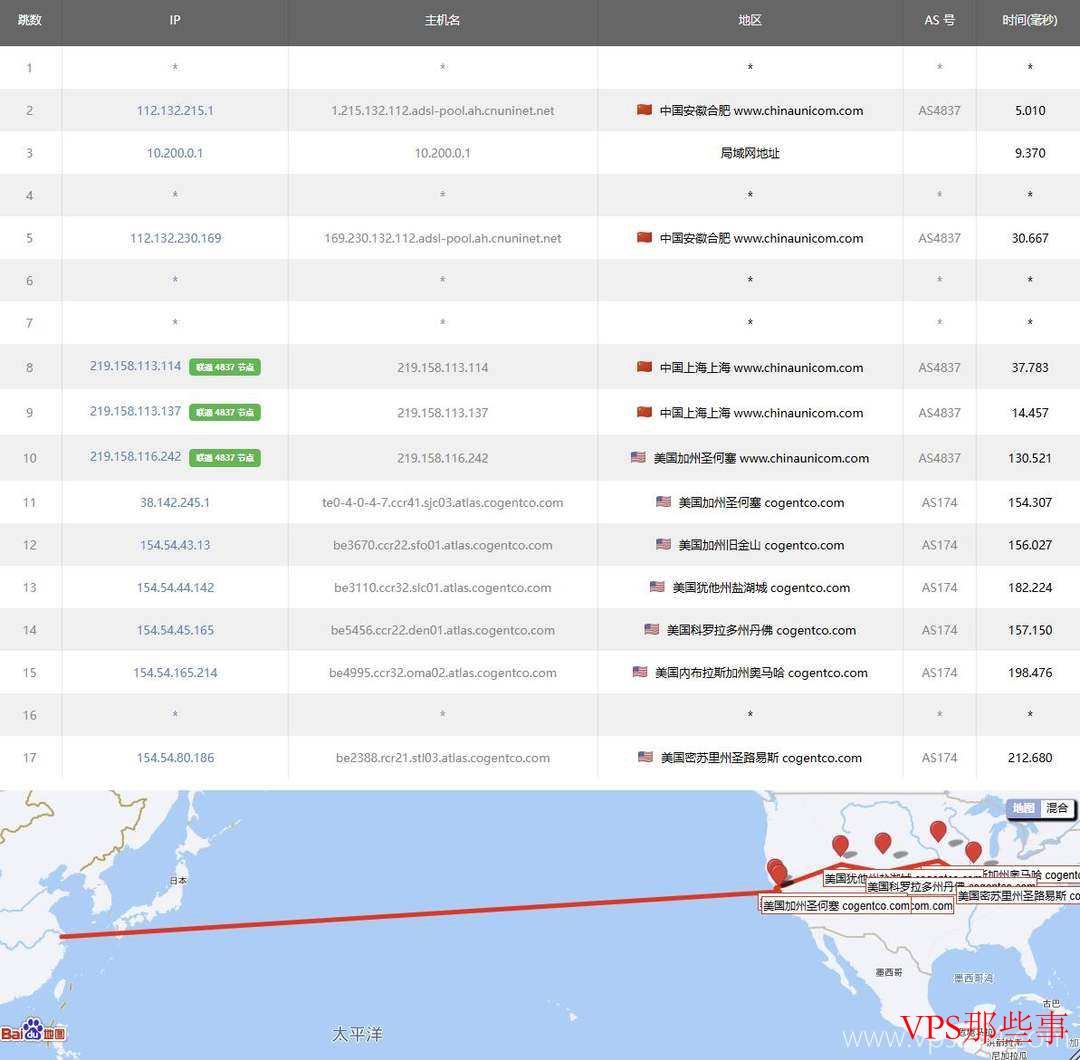Click latency value 212.680
The height and width of the screenshot is (1060, 1080).
1030,758
